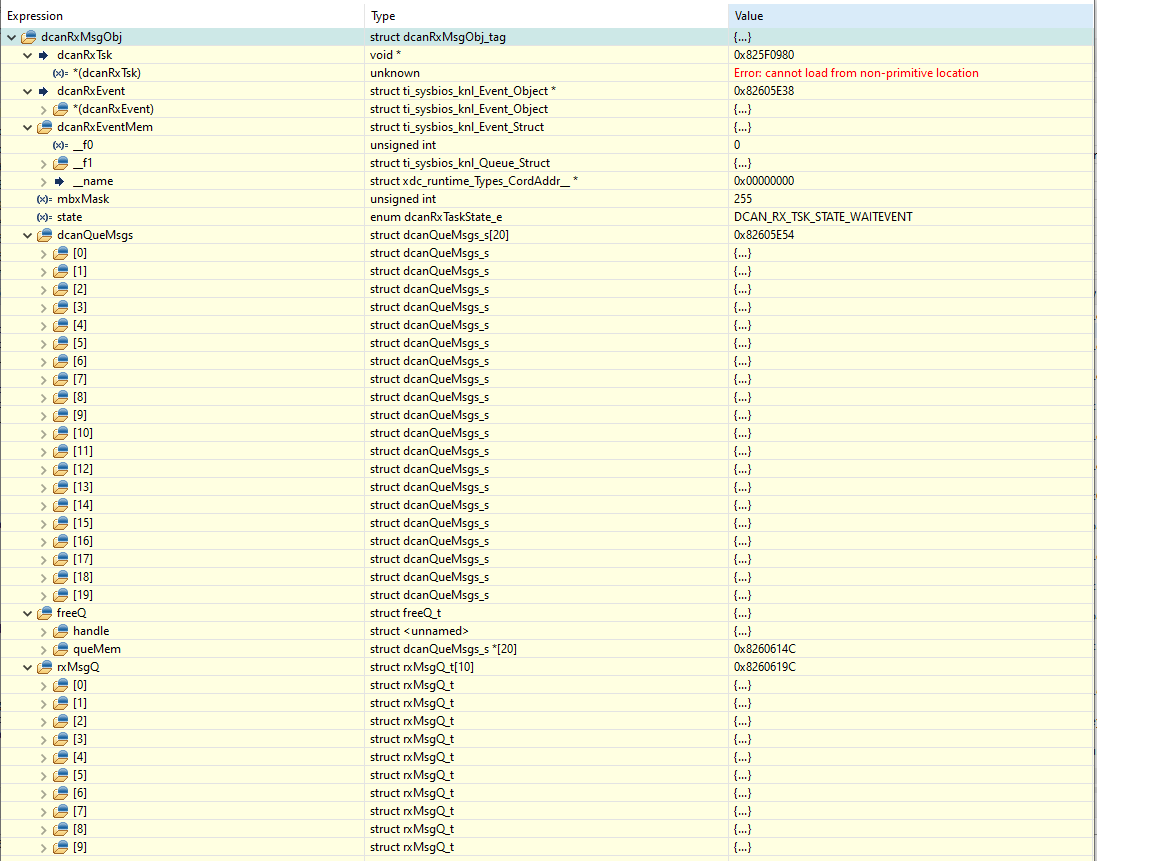Select __name value 0x00000000
Viewport: 1152px width, 861px height.
pos(764,181)
